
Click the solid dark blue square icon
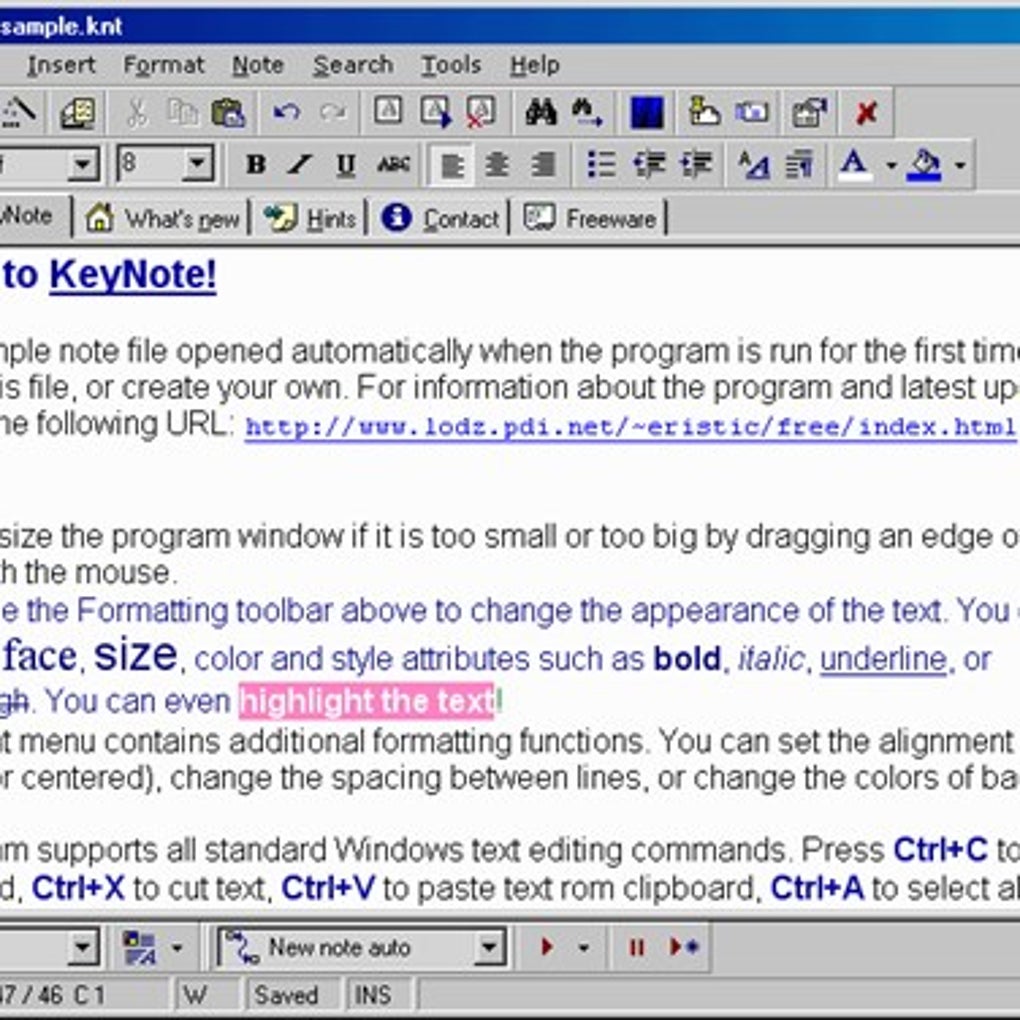click(647, 113)
